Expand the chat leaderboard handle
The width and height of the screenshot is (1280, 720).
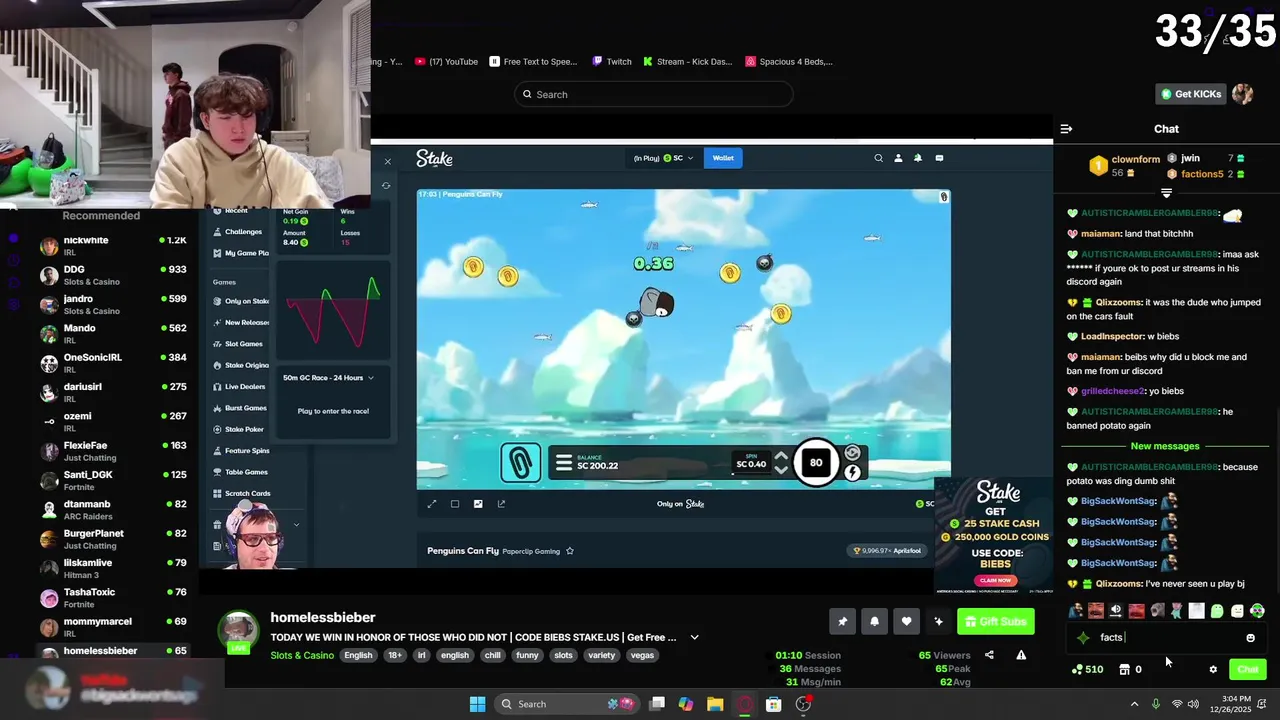pos(1166,192)
